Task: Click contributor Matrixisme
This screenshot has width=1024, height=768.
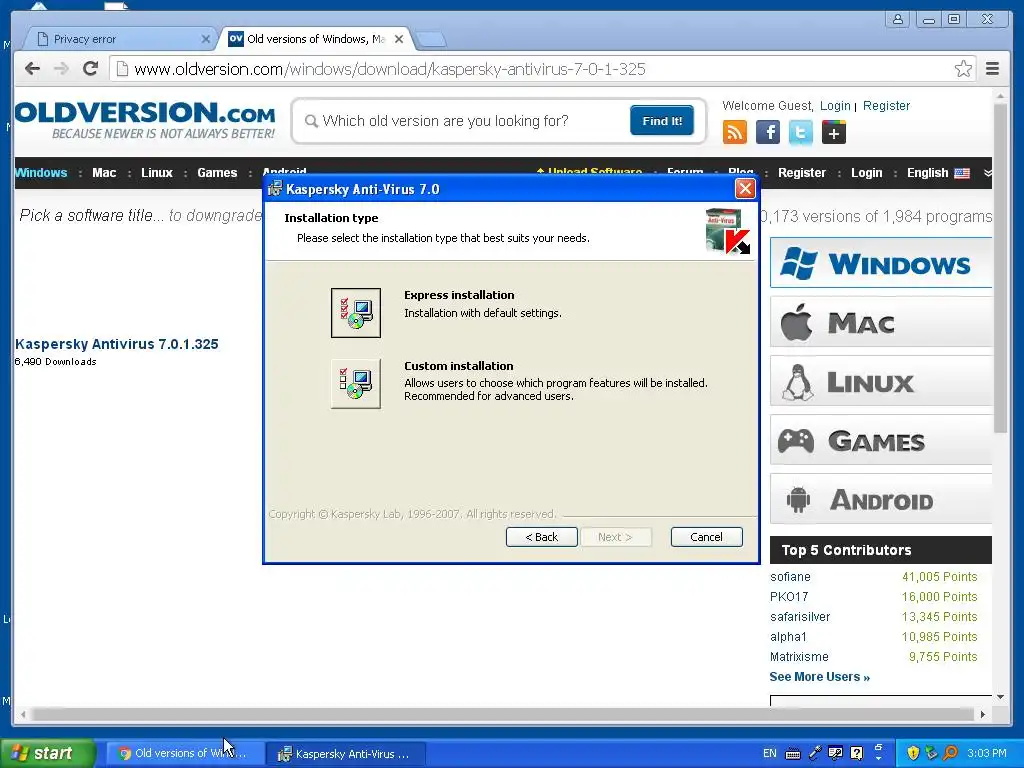Action: 799,657
